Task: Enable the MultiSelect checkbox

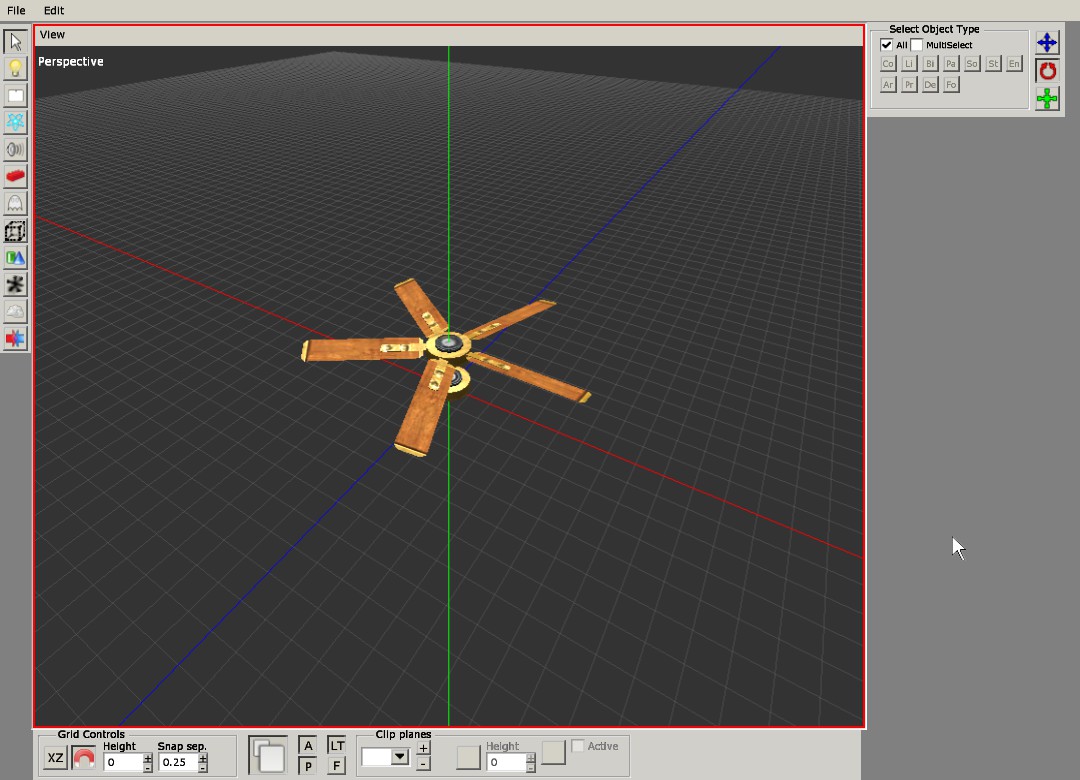Action: [916, 45]
